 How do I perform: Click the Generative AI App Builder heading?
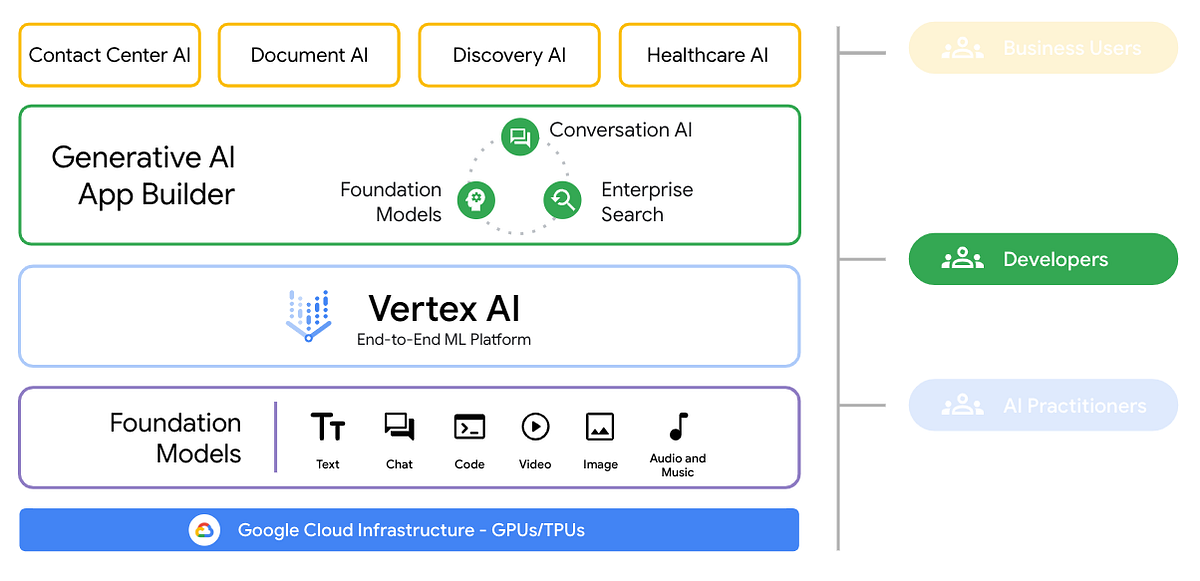(143, 176)
